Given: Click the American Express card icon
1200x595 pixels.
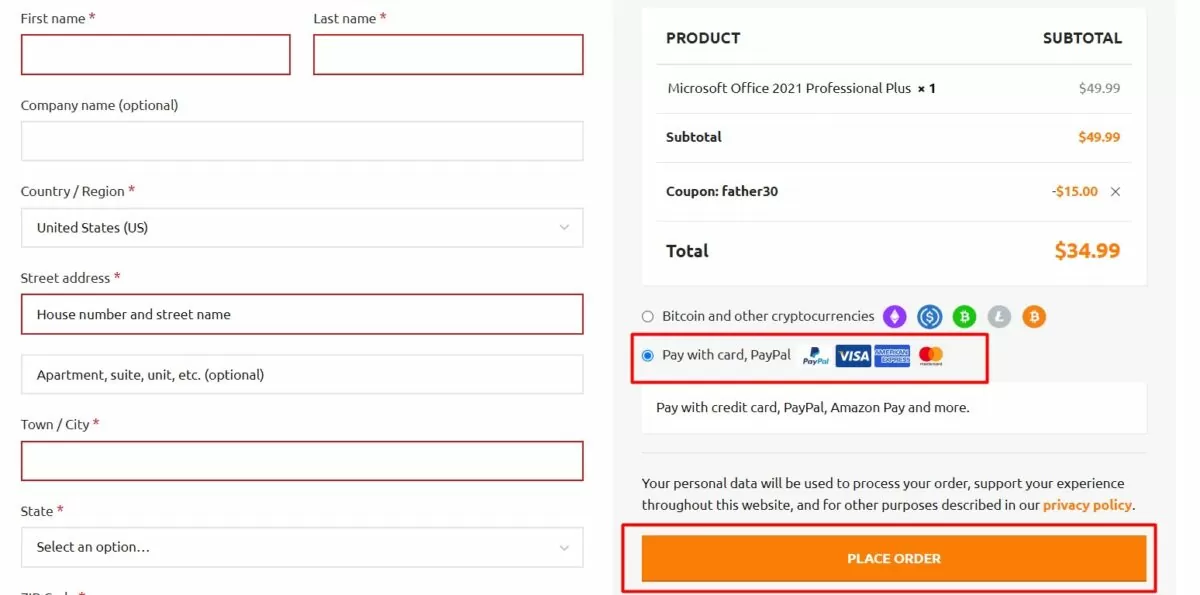Looking at the screenshot, I should click(x=892, y=356).
